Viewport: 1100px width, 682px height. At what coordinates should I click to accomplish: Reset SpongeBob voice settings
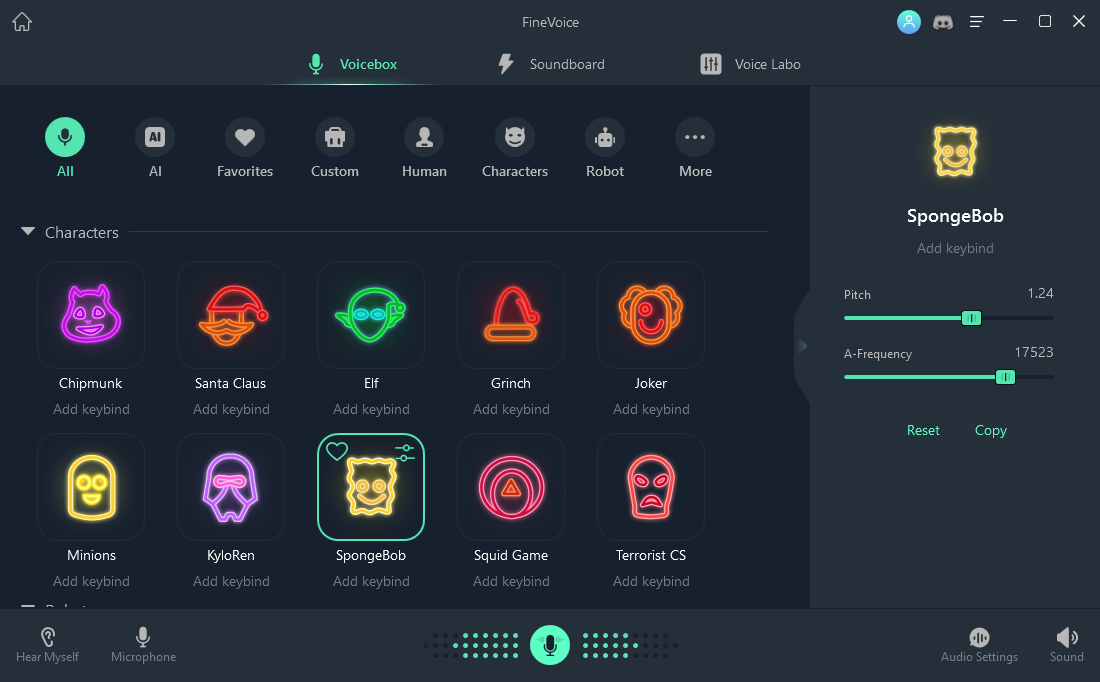pyautogui.click(x=923, y=430)
